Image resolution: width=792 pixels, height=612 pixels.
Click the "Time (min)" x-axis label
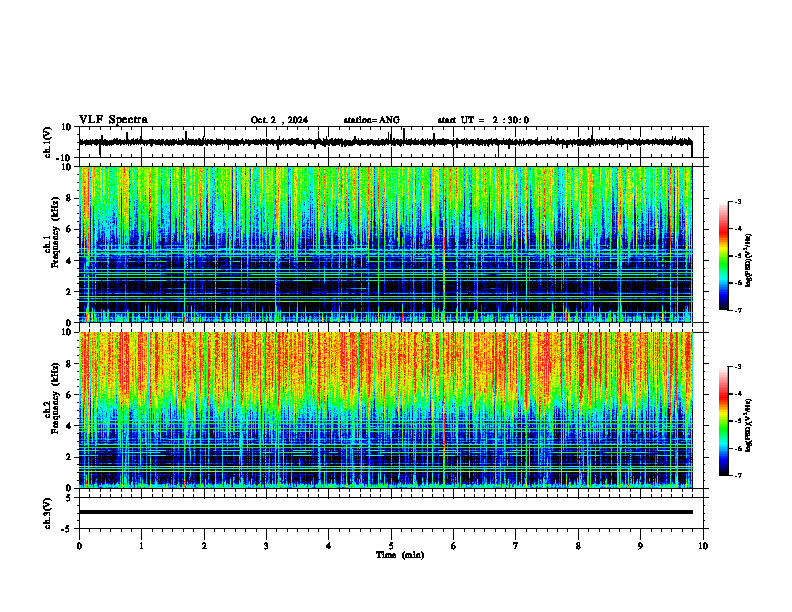(x=400, y=555)
